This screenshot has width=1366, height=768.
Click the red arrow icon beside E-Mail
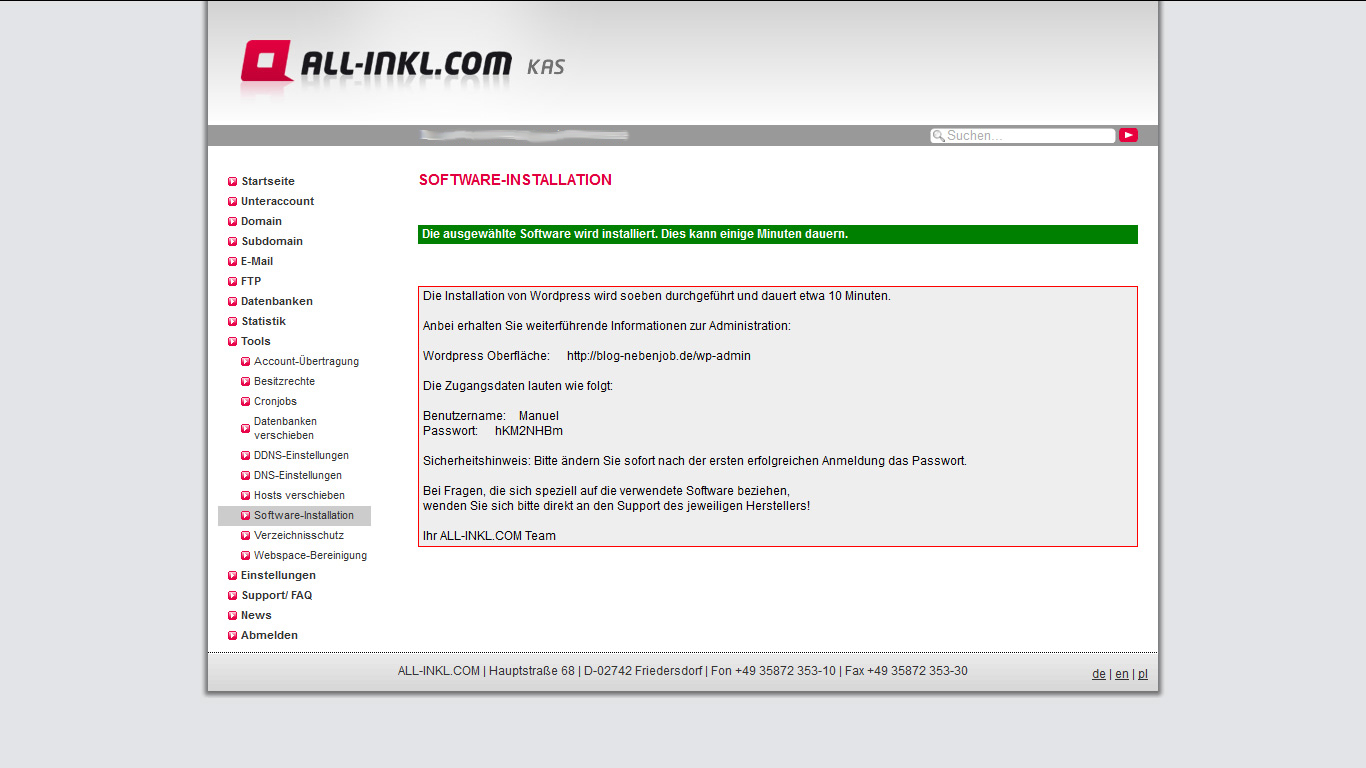click(x=232, y=262)
